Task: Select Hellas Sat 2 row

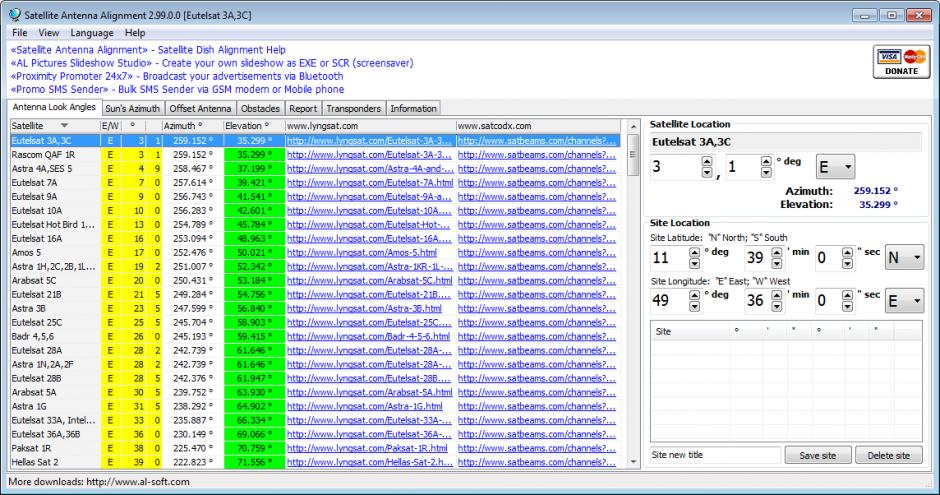Action: coord(315,462)
